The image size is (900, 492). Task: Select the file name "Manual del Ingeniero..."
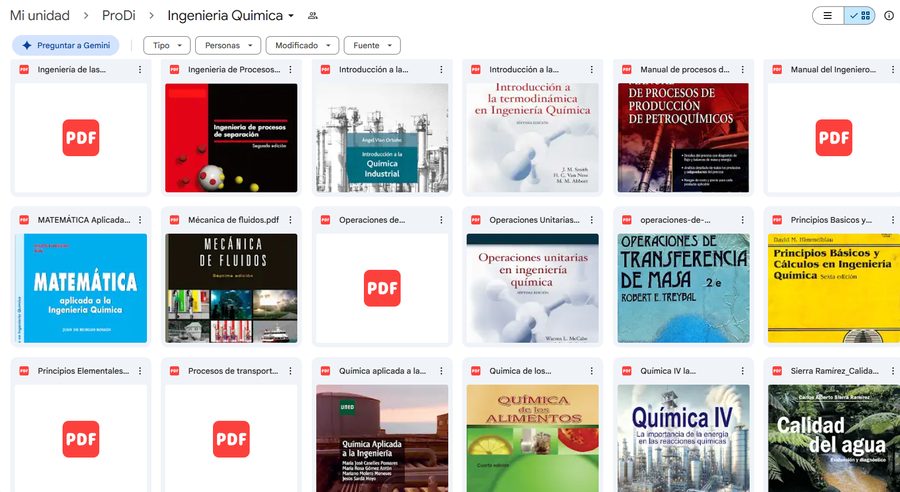[833, 69]
